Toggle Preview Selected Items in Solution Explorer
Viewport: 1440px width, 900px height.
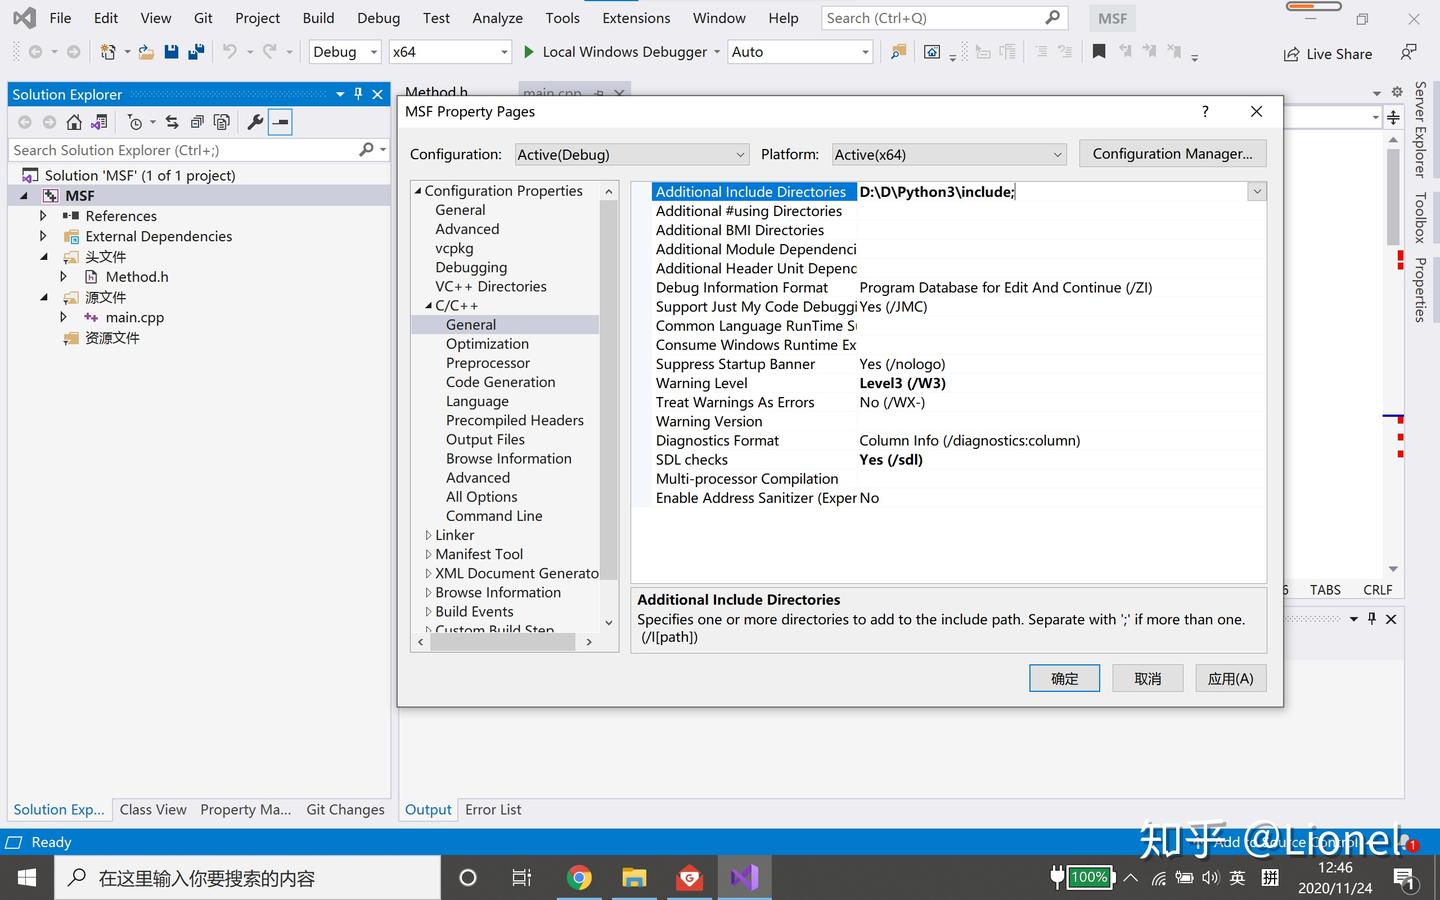point(280,122)
